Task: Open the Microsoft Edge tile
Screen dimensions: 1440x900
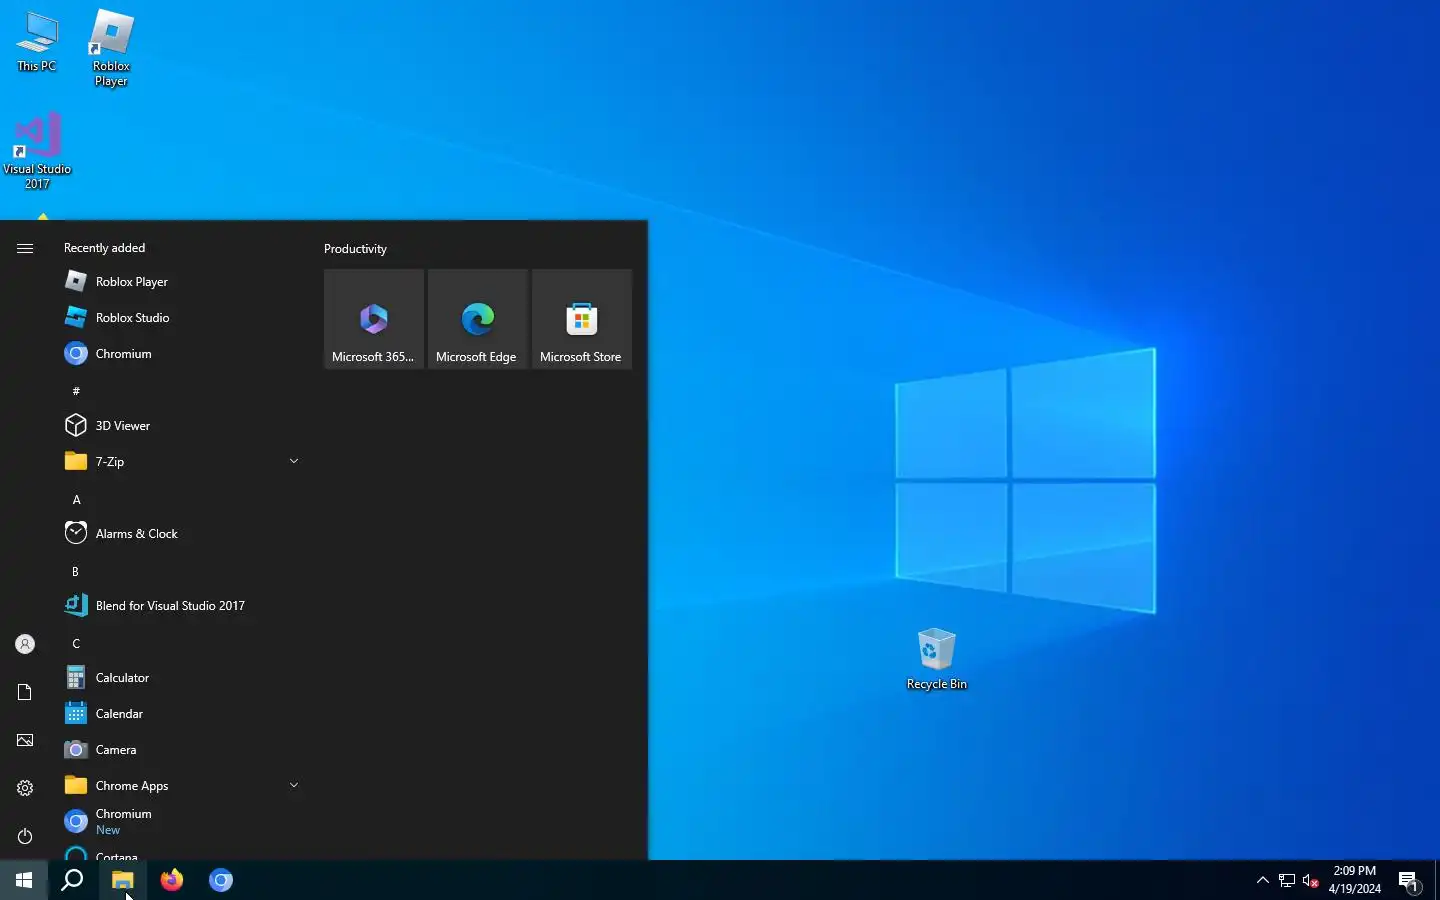Action: (x=478, y=319)
